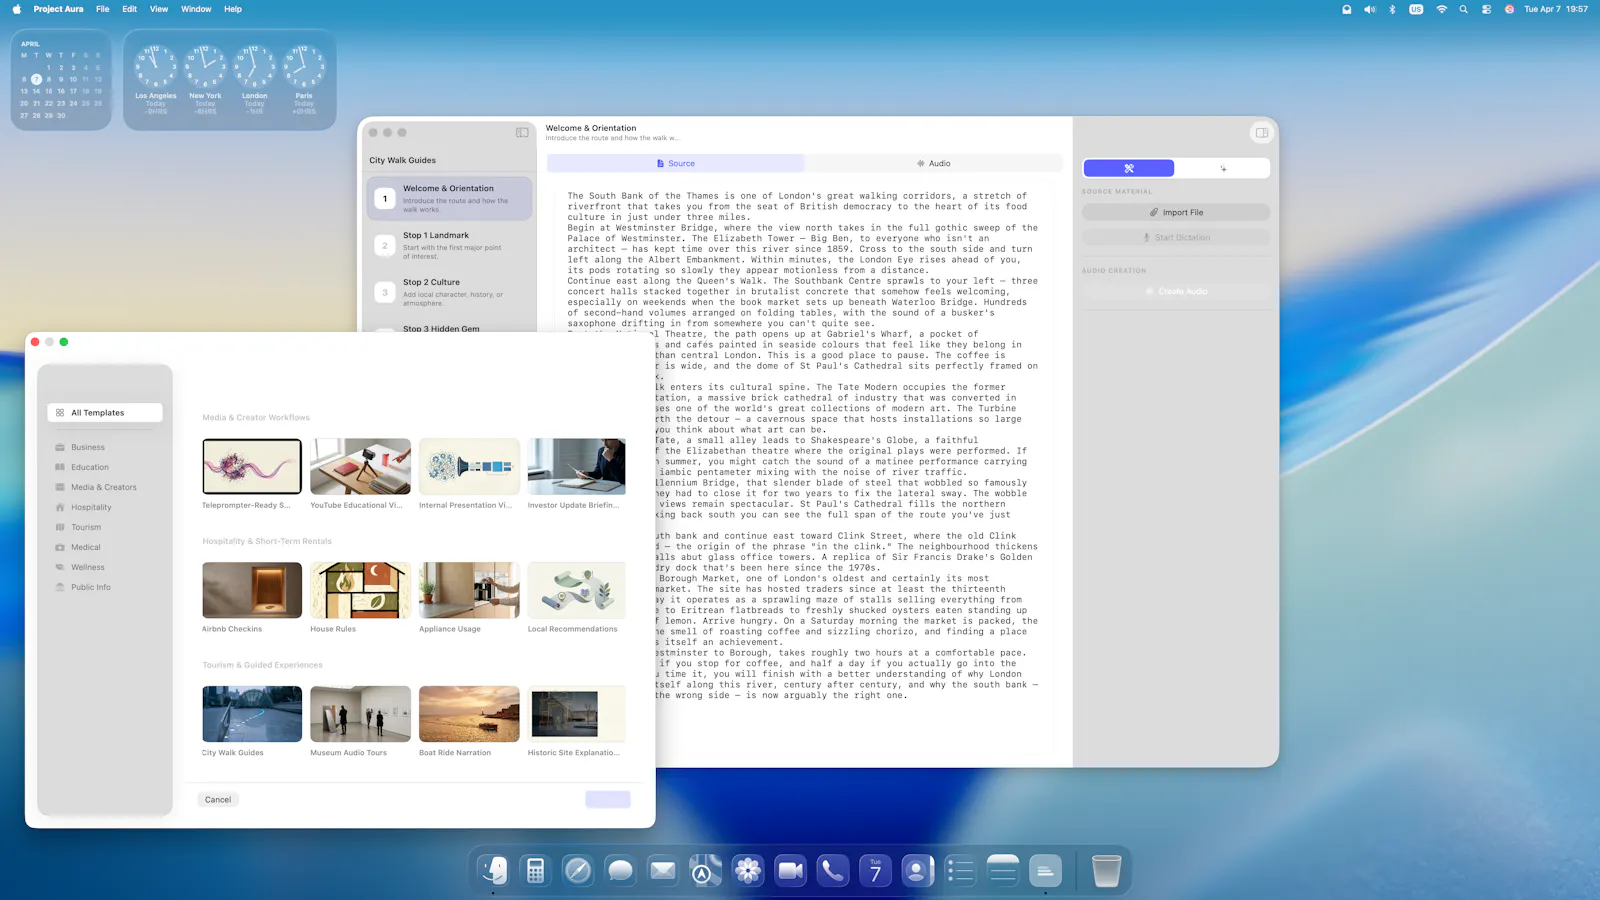Switch to the Audio tab

click(x=934, y=163)
